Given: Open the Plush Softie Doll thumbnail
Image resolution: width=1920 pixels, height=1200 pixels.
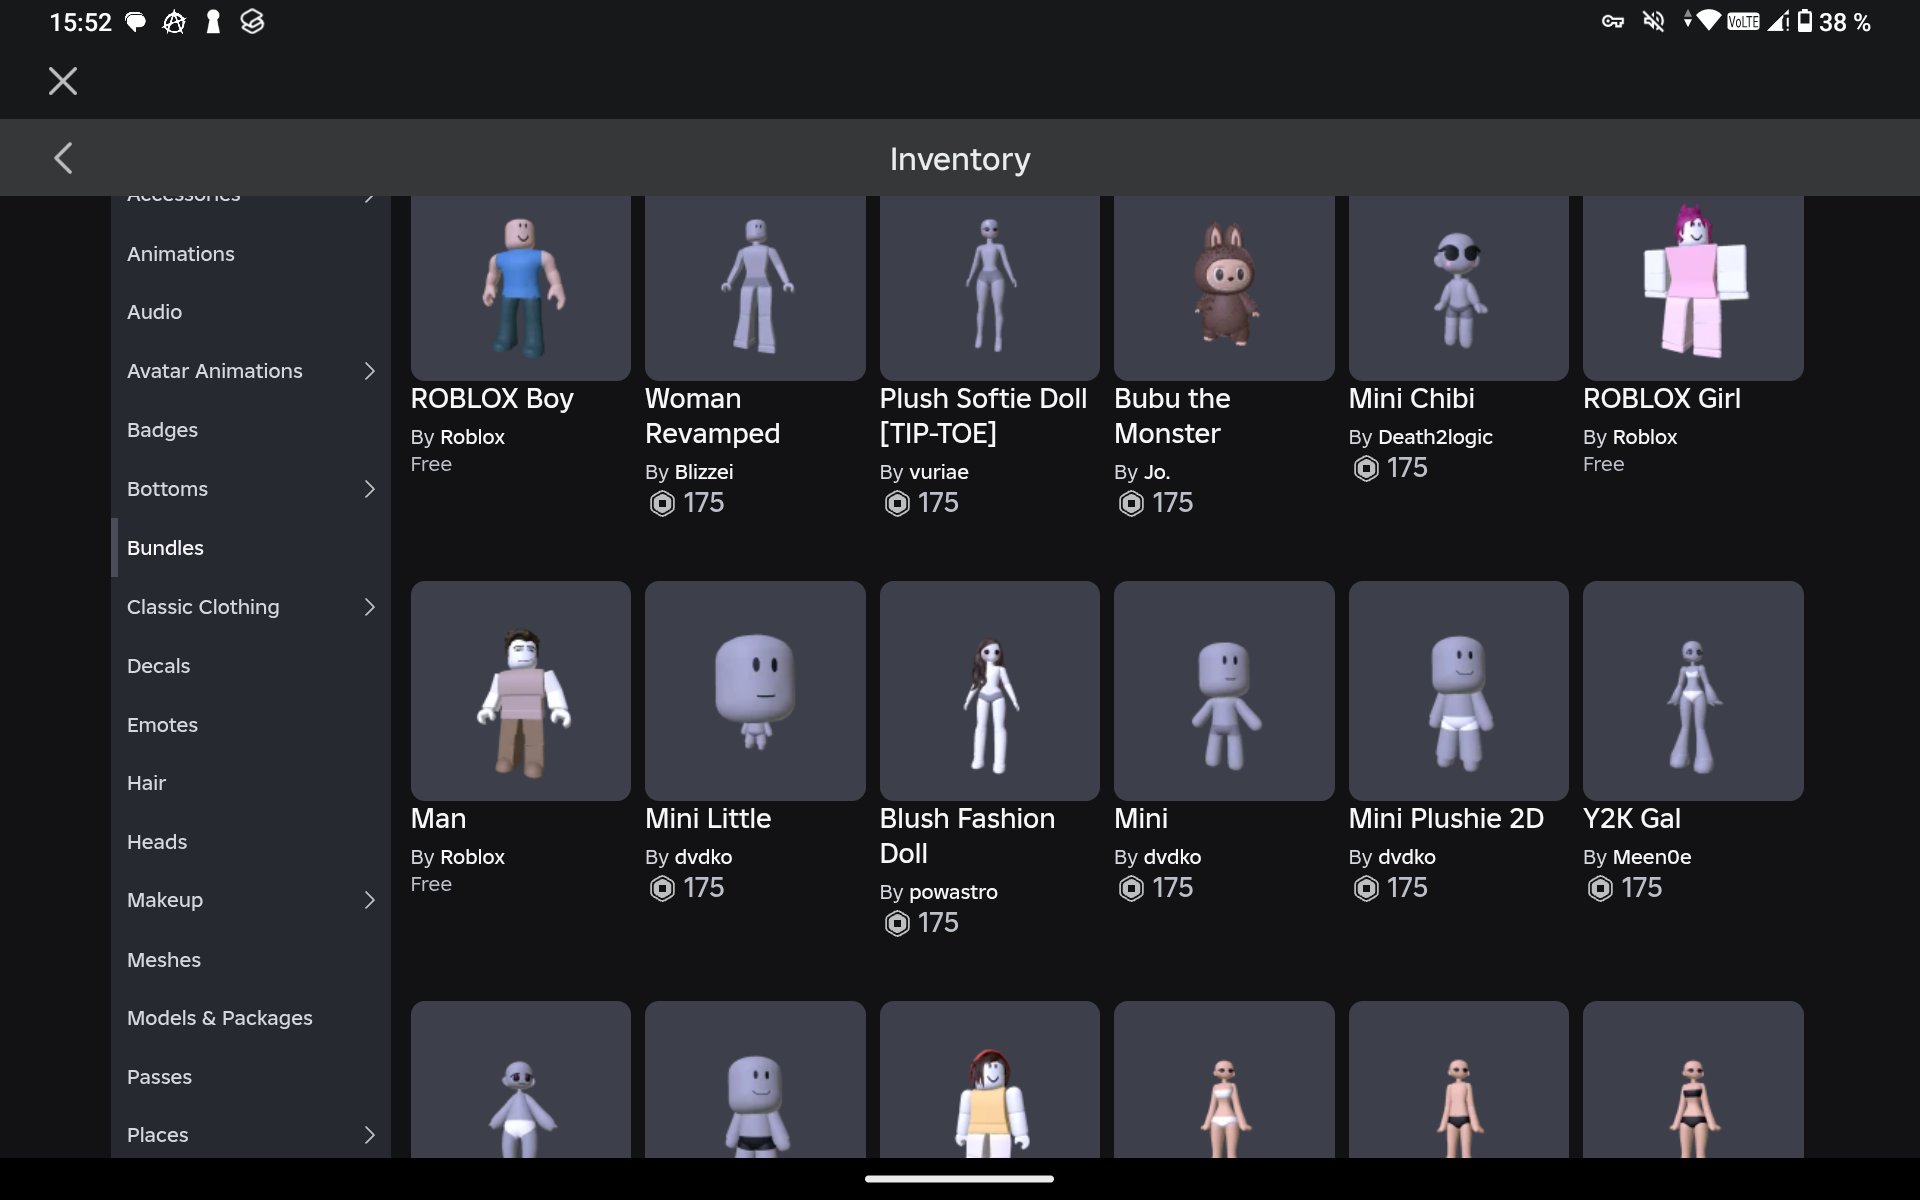Looking at the screenshot, I should tap(990, 288).
